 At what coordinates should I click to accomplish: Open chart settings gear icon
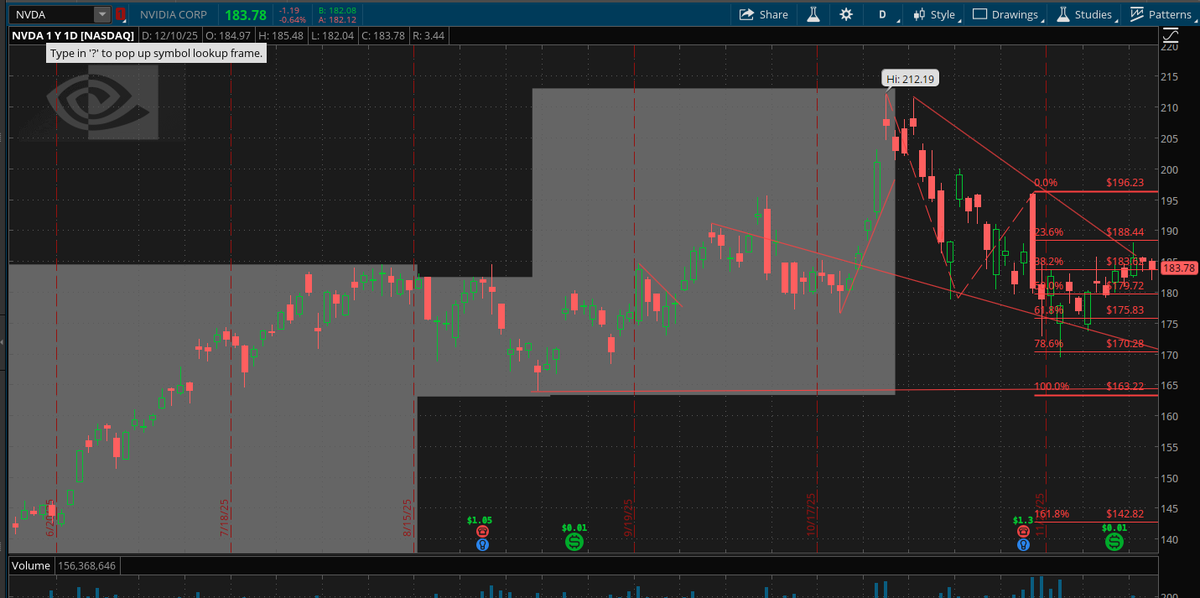coord(846,14)
